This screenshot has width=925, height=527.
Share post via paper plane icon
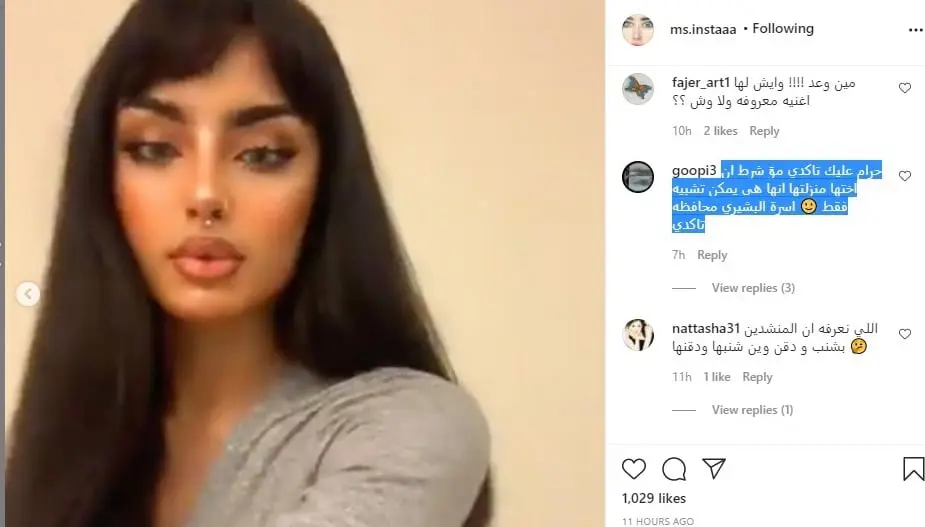point(714,469)
